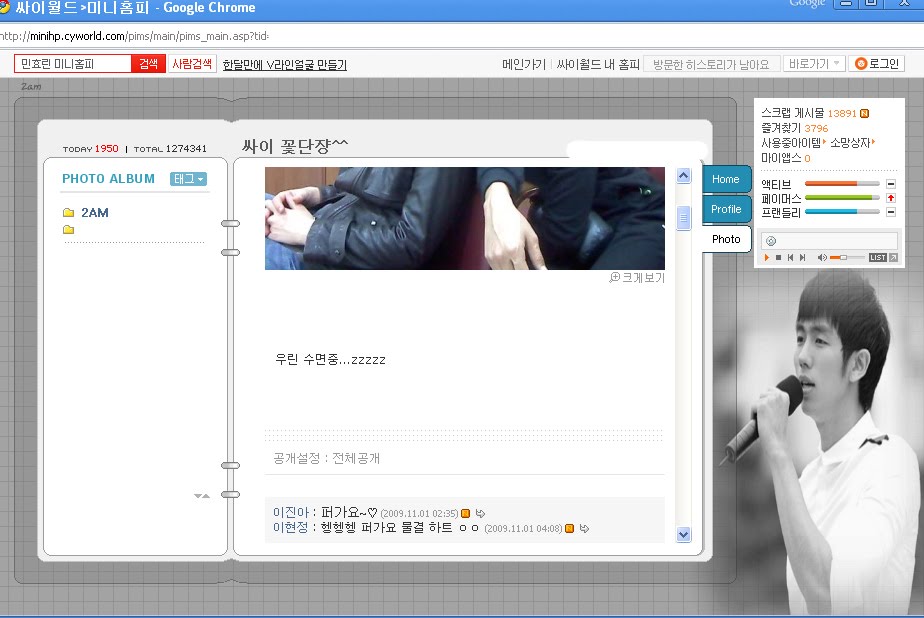Click the 사람검색 people search button
Screen dimensions: 924x618
click(192, 64)
